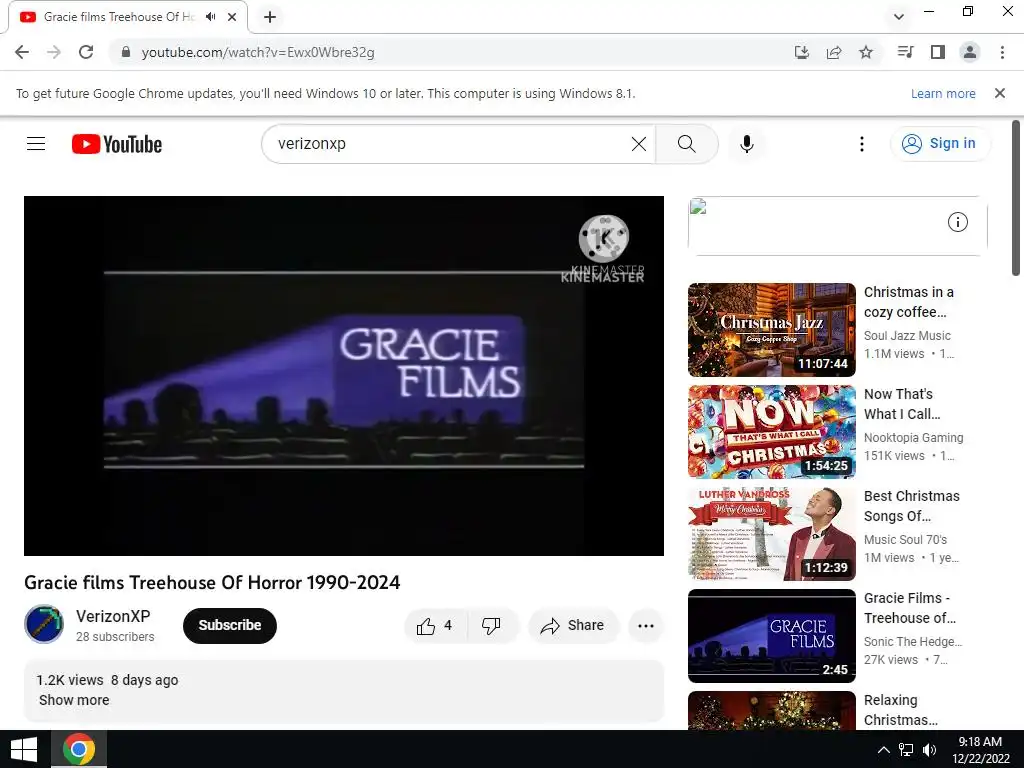
Task: Click in the video player area
Action: tap(344, 376)
